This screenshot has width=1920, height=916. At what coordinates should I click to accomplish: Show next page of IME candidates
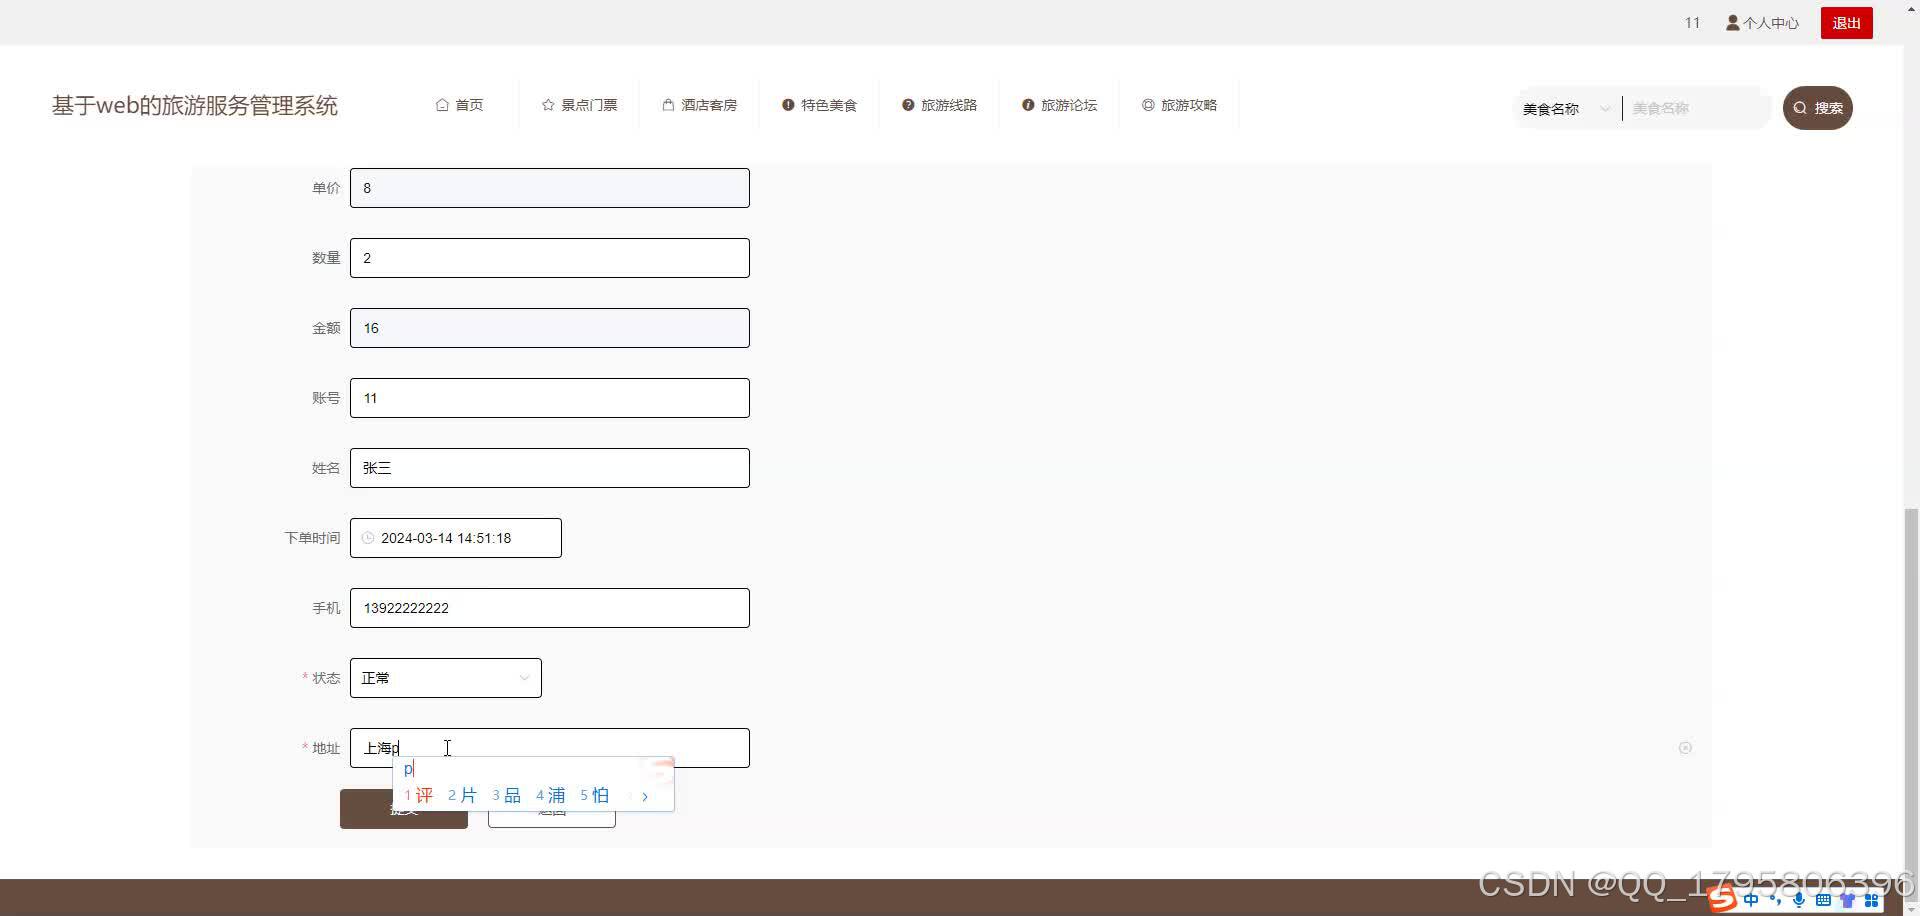(645, 796)
